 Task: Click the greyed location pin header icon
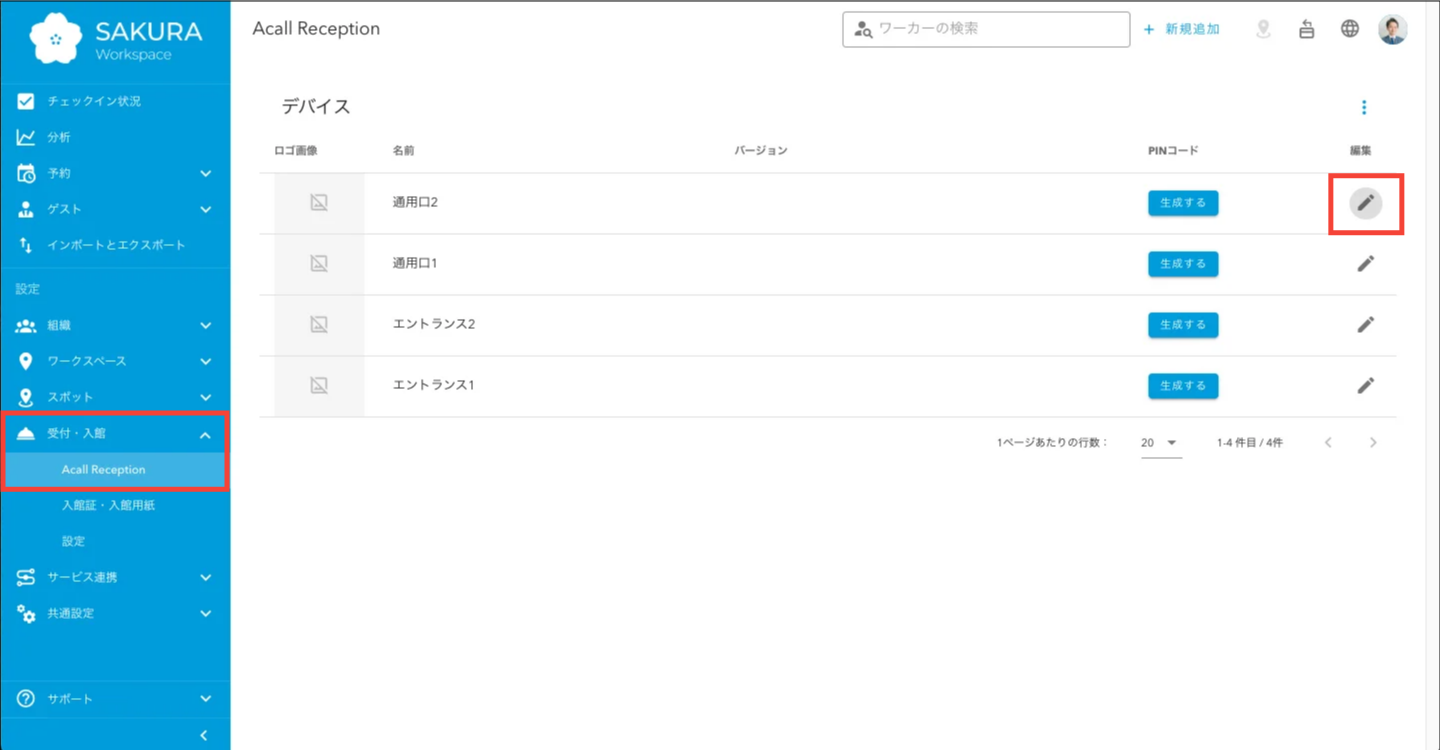coord(1263,29)
